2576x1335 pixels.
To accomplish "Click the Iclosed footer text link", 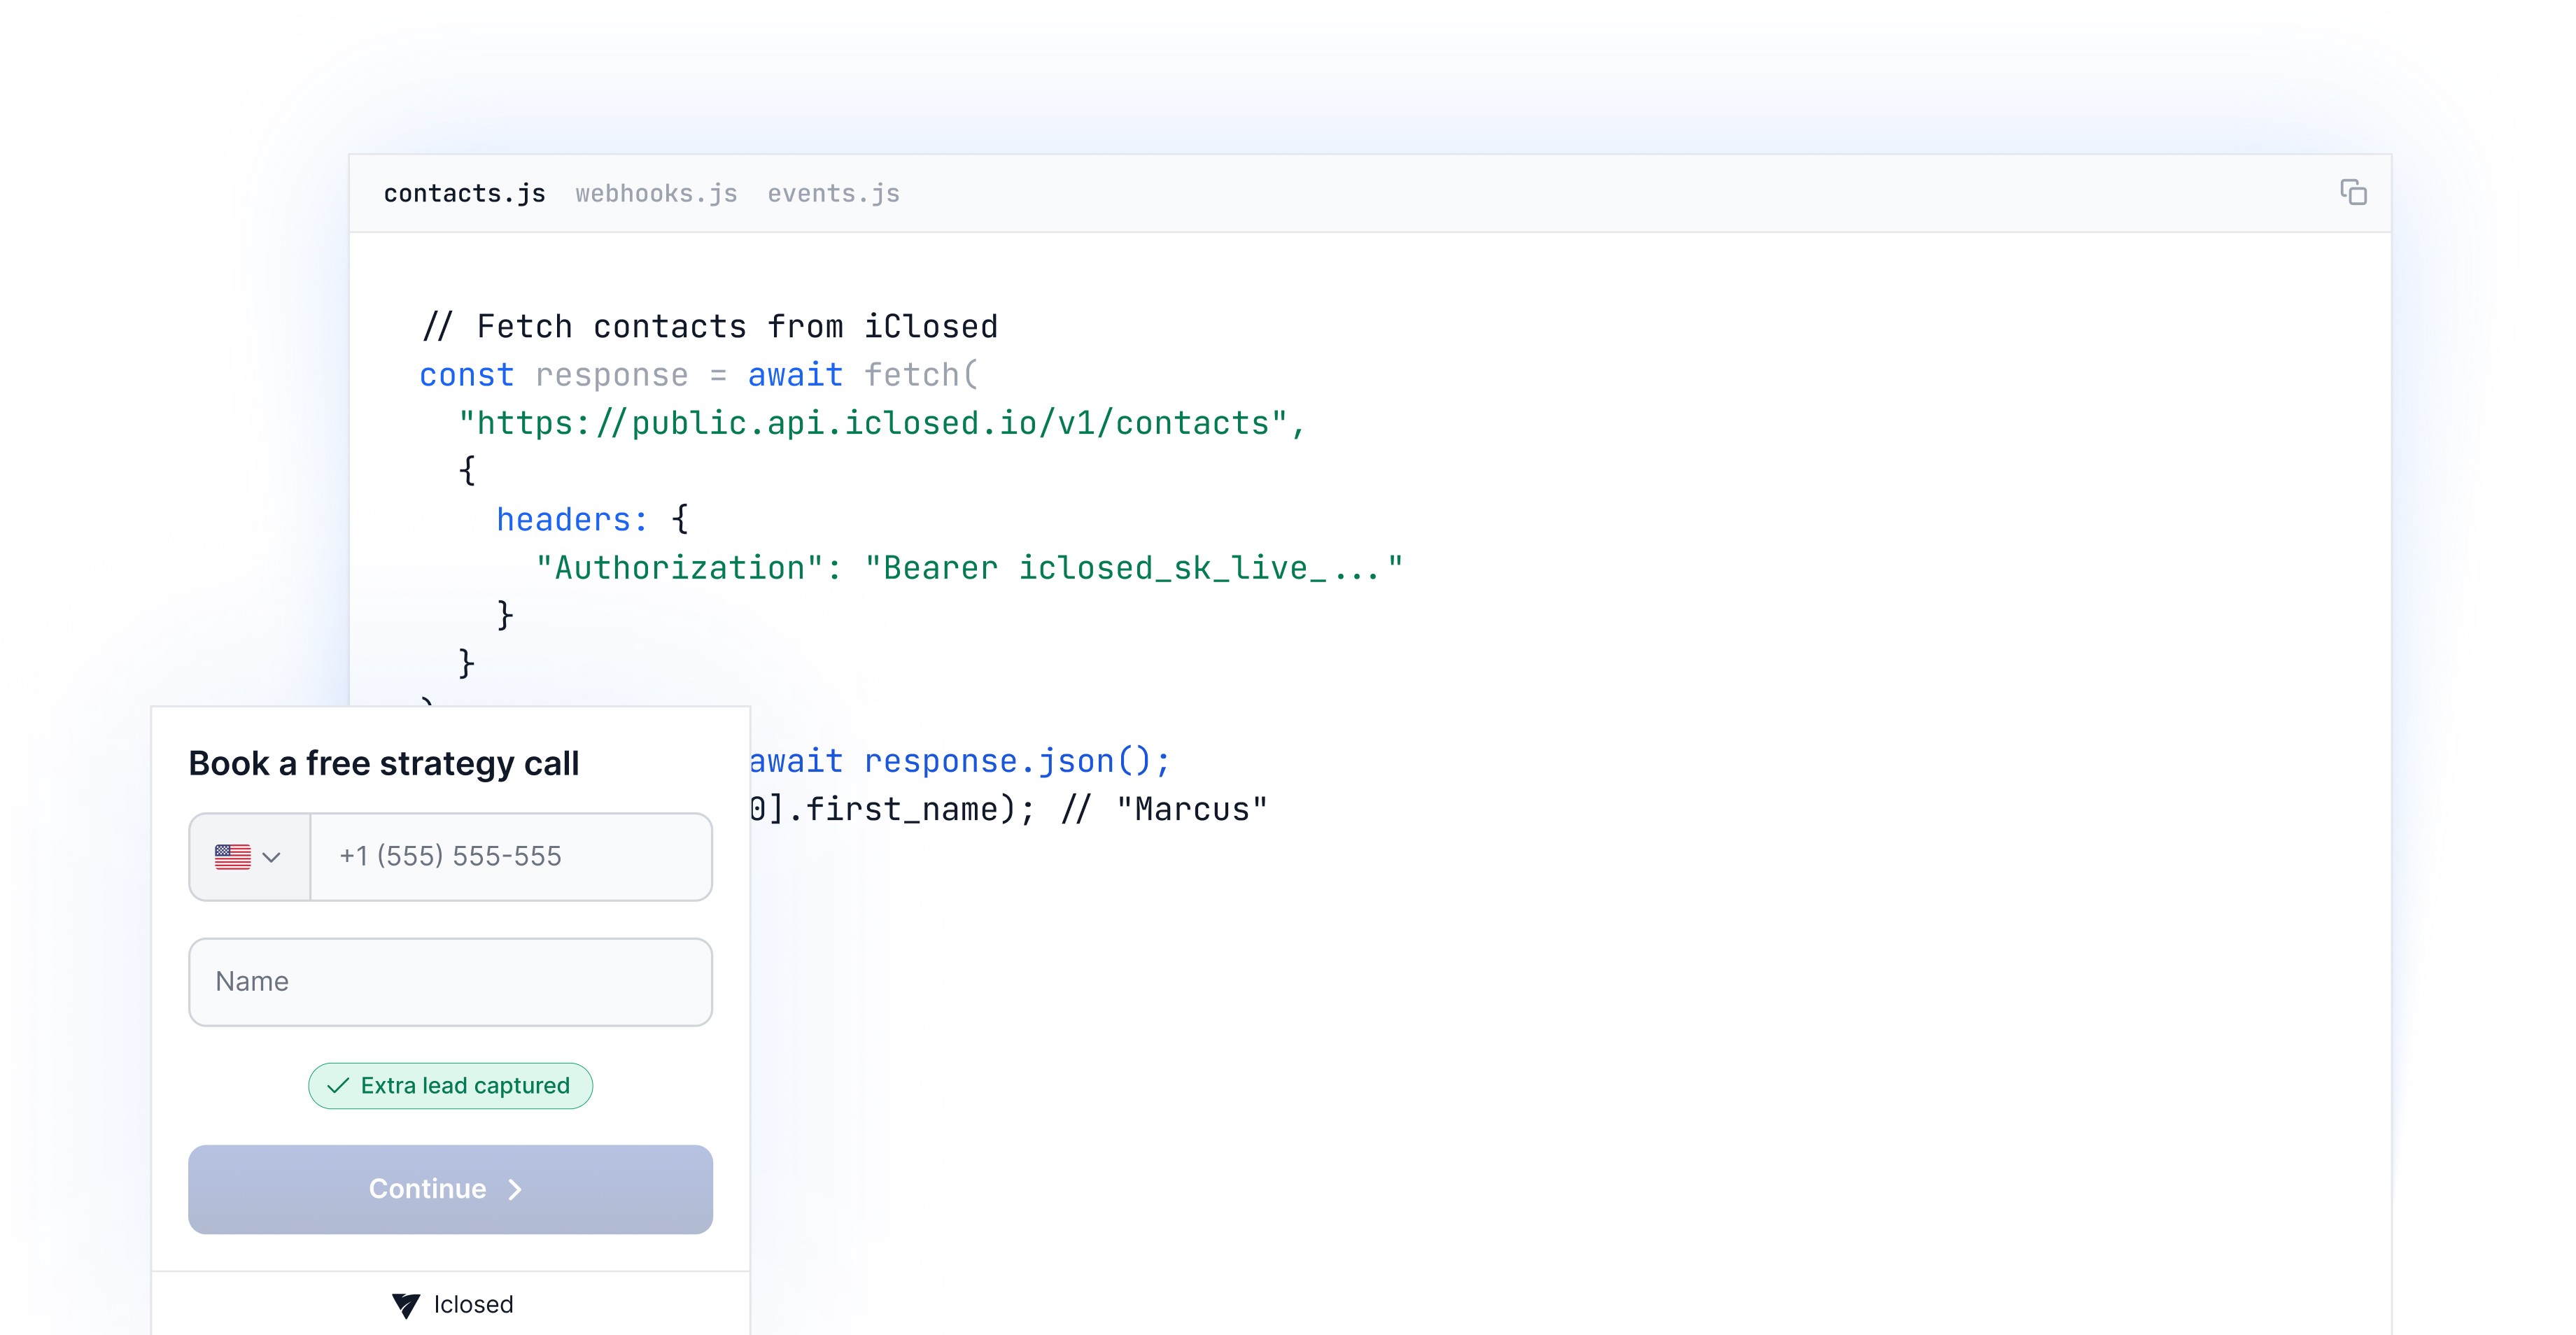I will [473, 1305].
